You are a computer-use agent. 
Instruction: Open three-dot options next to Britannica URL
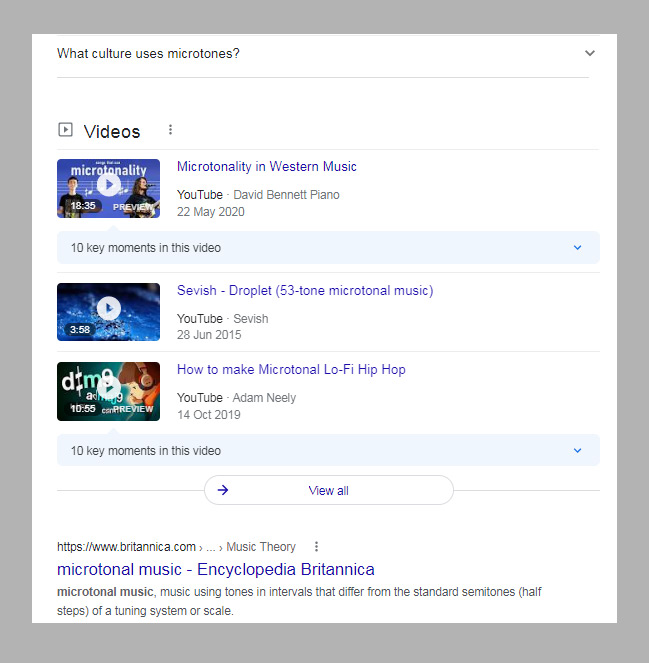coord(316,547)
